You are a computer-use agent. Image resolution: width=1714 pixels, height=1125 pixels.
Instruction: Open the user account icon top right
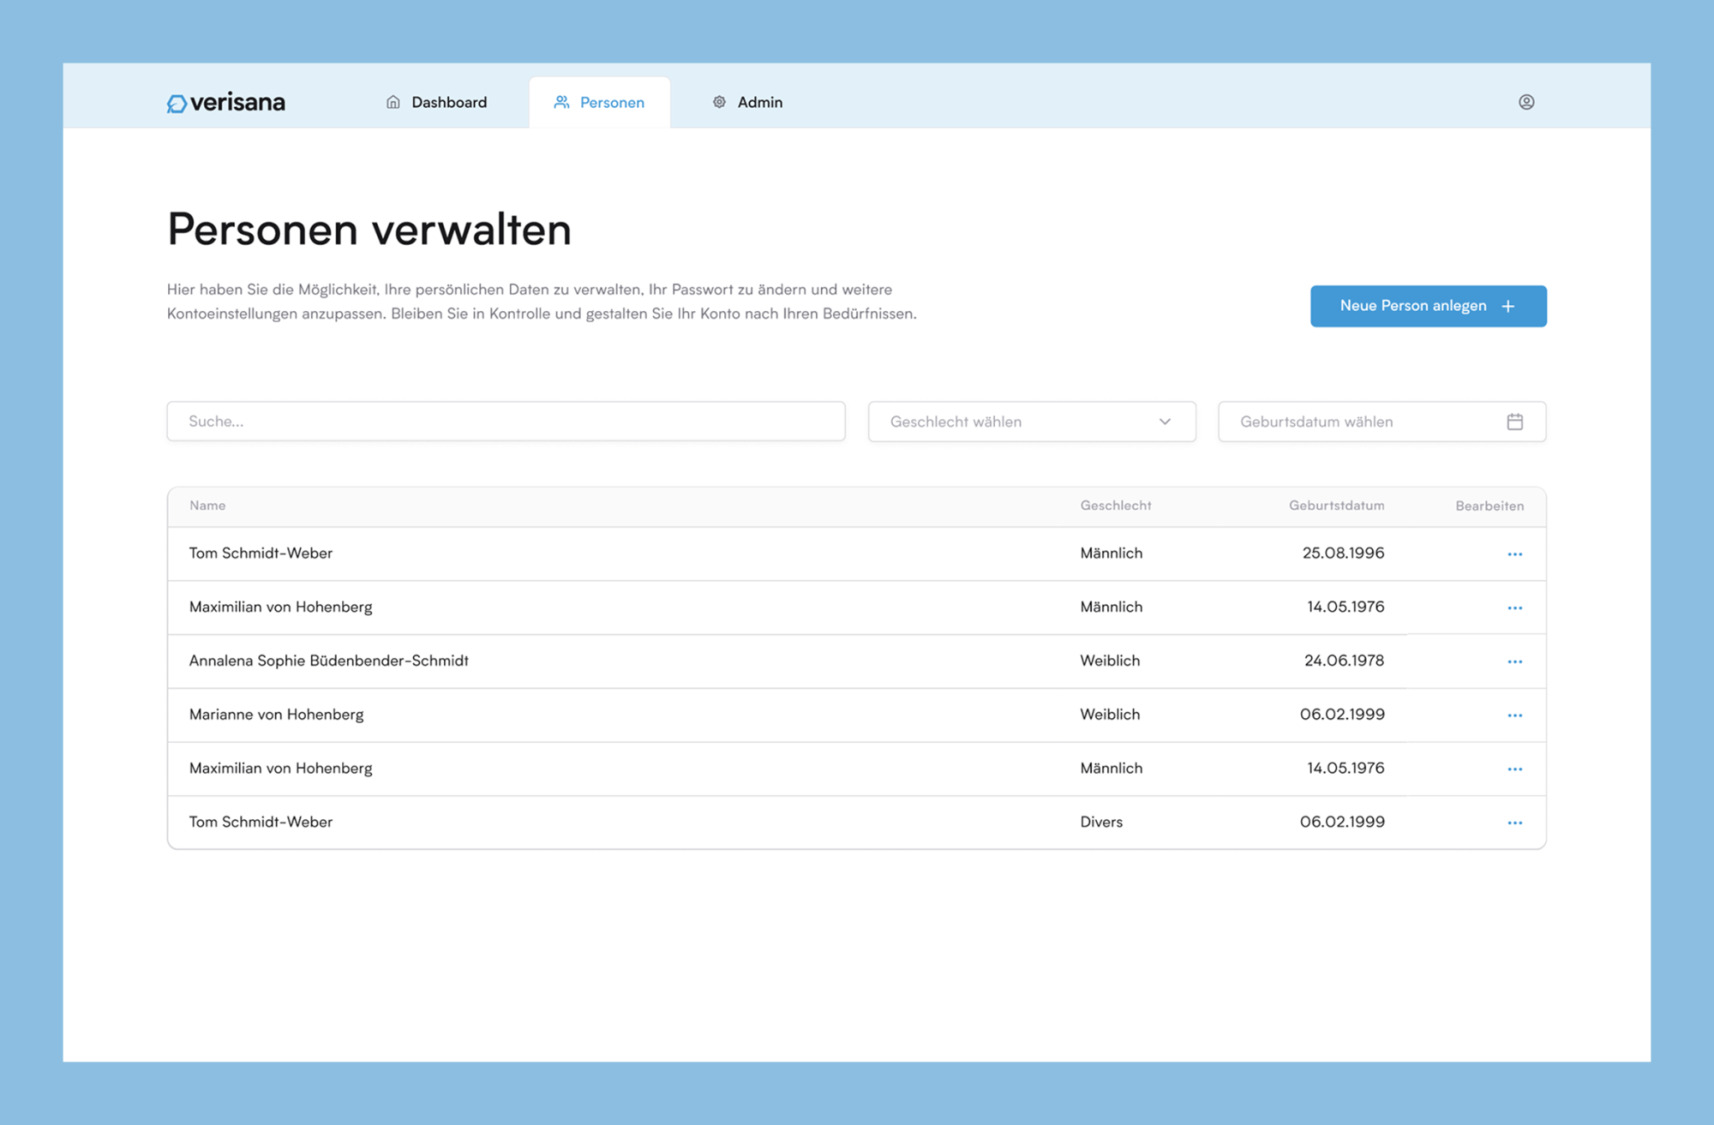(x=1526, y=101)
